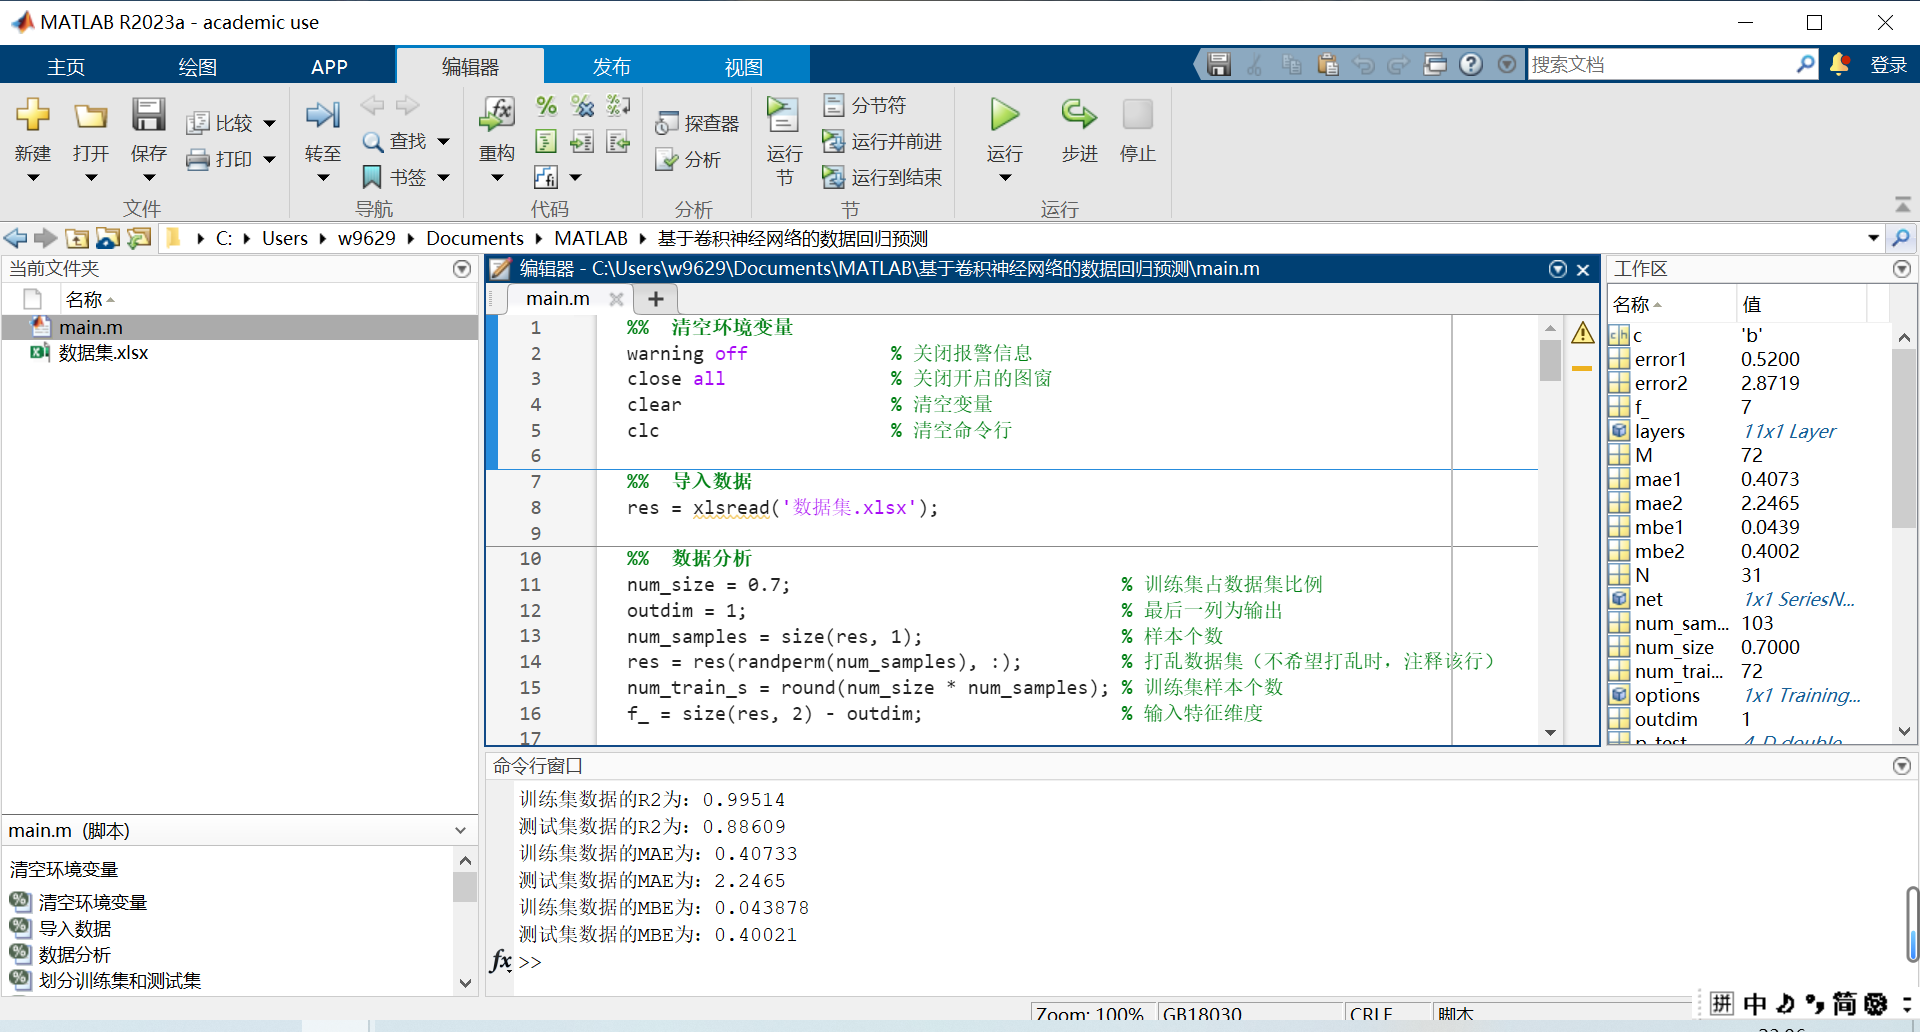Viewport: 1920px width, 1032px height.
Task: Click the Analyze (分析) button
Action: pos(688,160)
